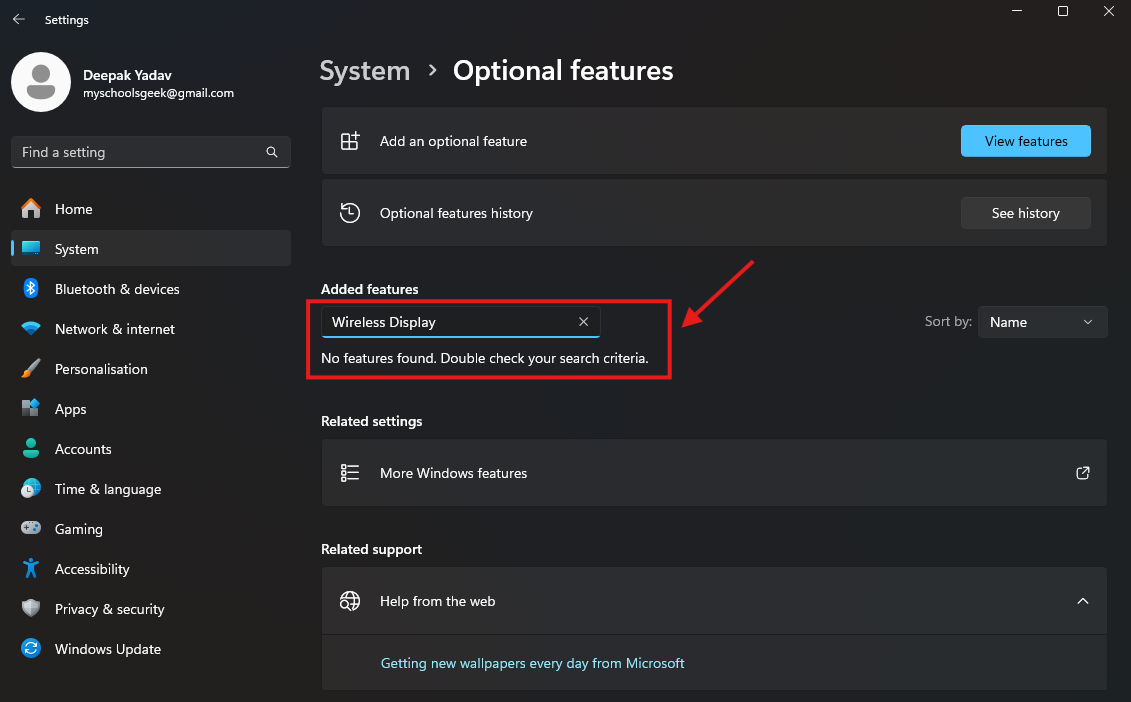Open the user profile avatar picture
This screenshot has width=1131, height=702.
point(41,82)
